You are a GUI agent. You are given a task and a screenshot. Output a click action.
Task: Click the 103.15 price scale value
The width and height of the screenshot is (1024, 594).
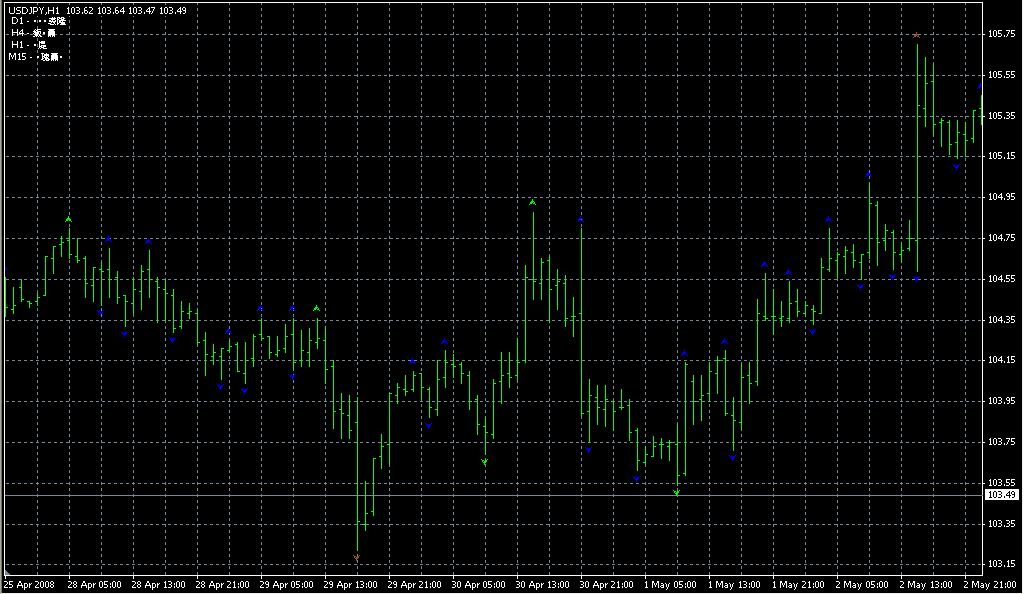coord(1001,563)
